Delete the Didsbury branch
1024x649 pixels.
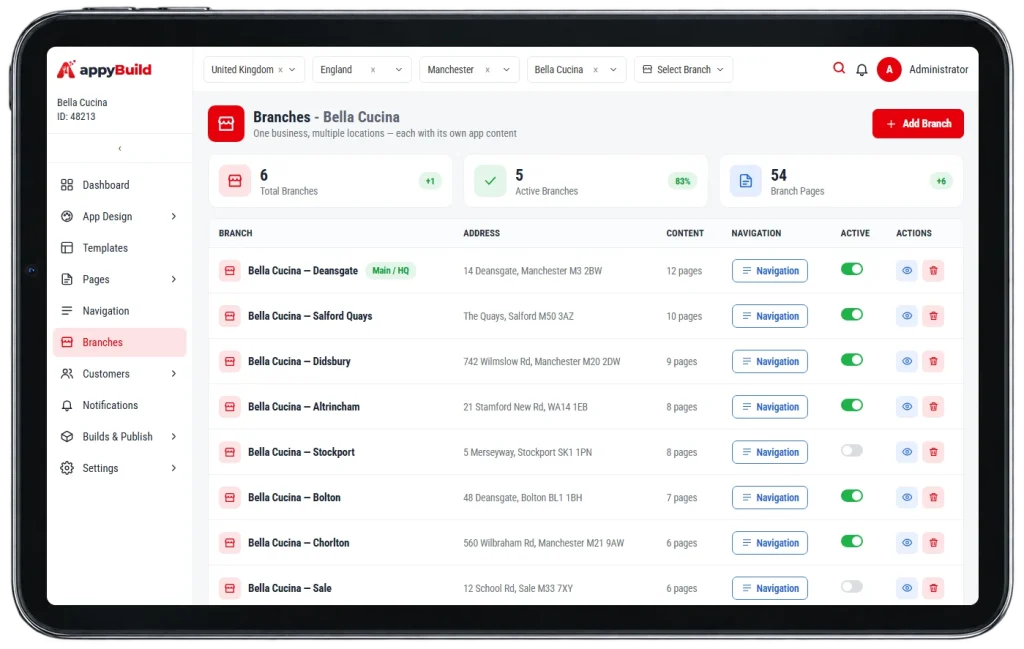(x=933, y=361)
